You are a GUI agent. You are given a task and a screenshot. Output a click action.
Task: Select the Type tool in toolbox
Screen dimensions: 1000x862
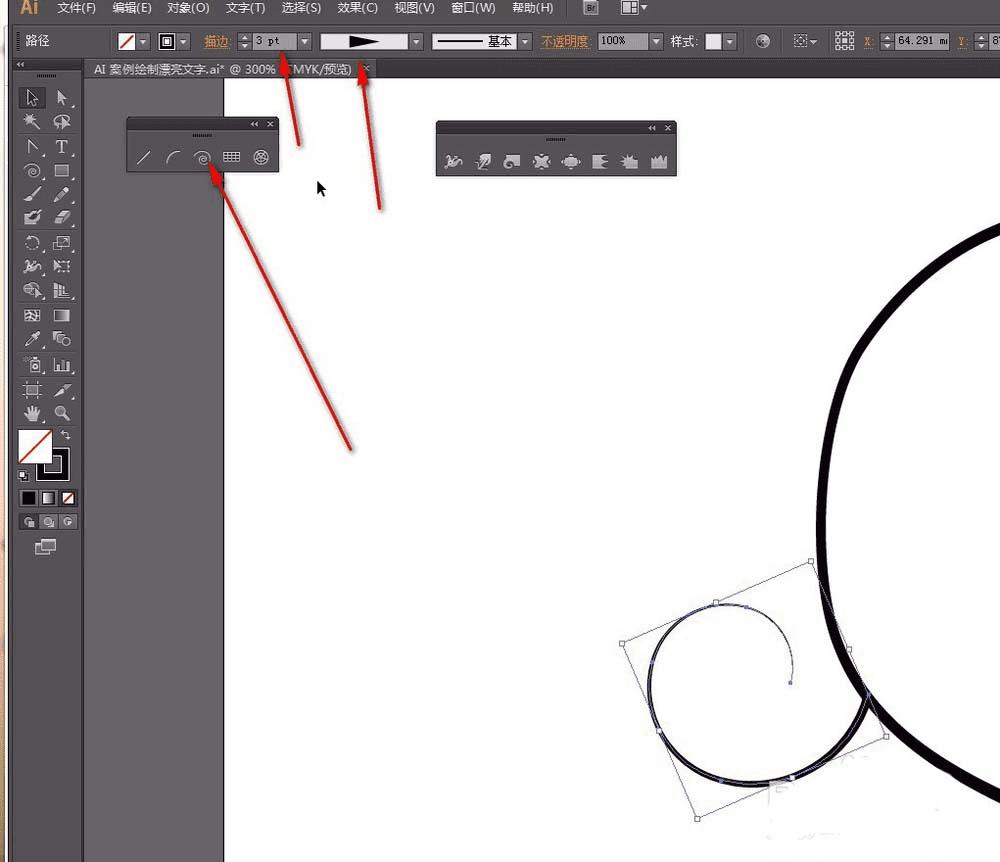[x=61, y=146]
